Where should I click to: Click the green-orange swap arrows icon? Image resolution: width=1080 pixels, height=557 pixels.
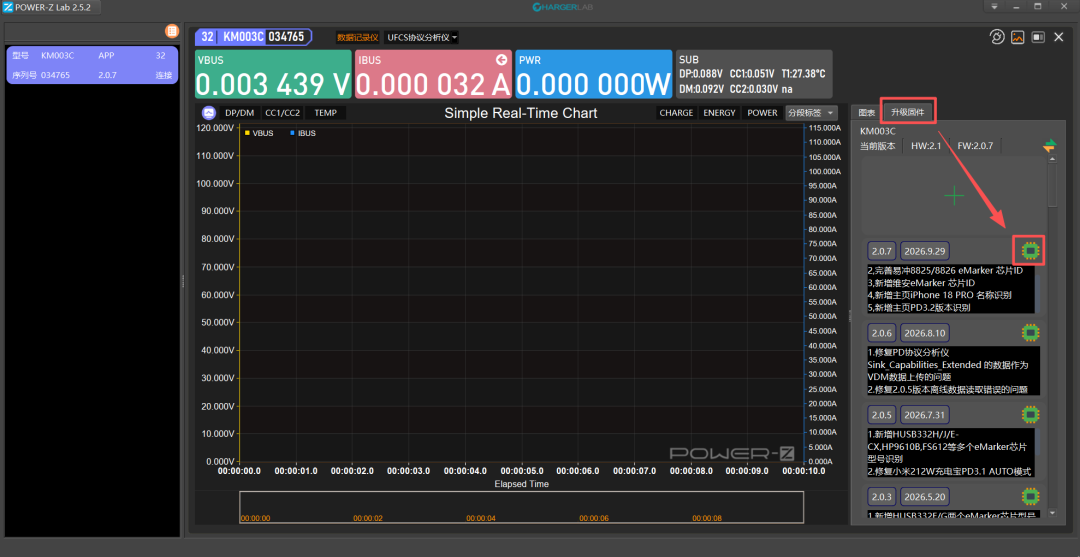(x=1049, y=146)
